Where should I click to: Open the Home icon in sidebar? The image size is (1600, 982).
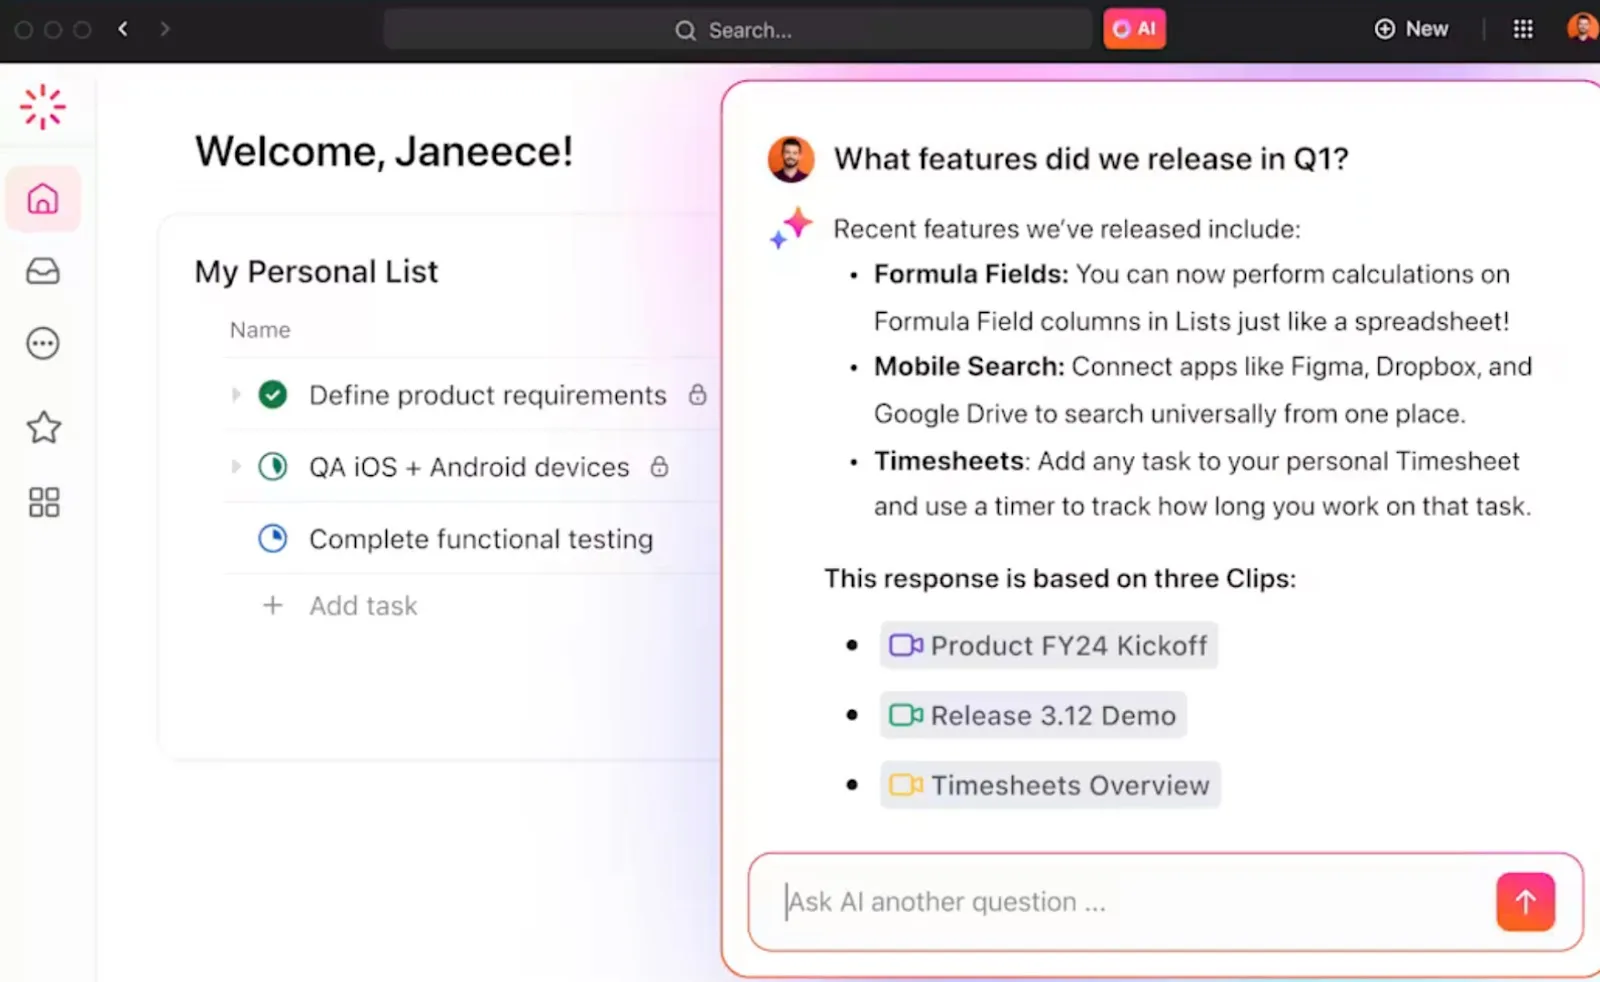[43, 199]
